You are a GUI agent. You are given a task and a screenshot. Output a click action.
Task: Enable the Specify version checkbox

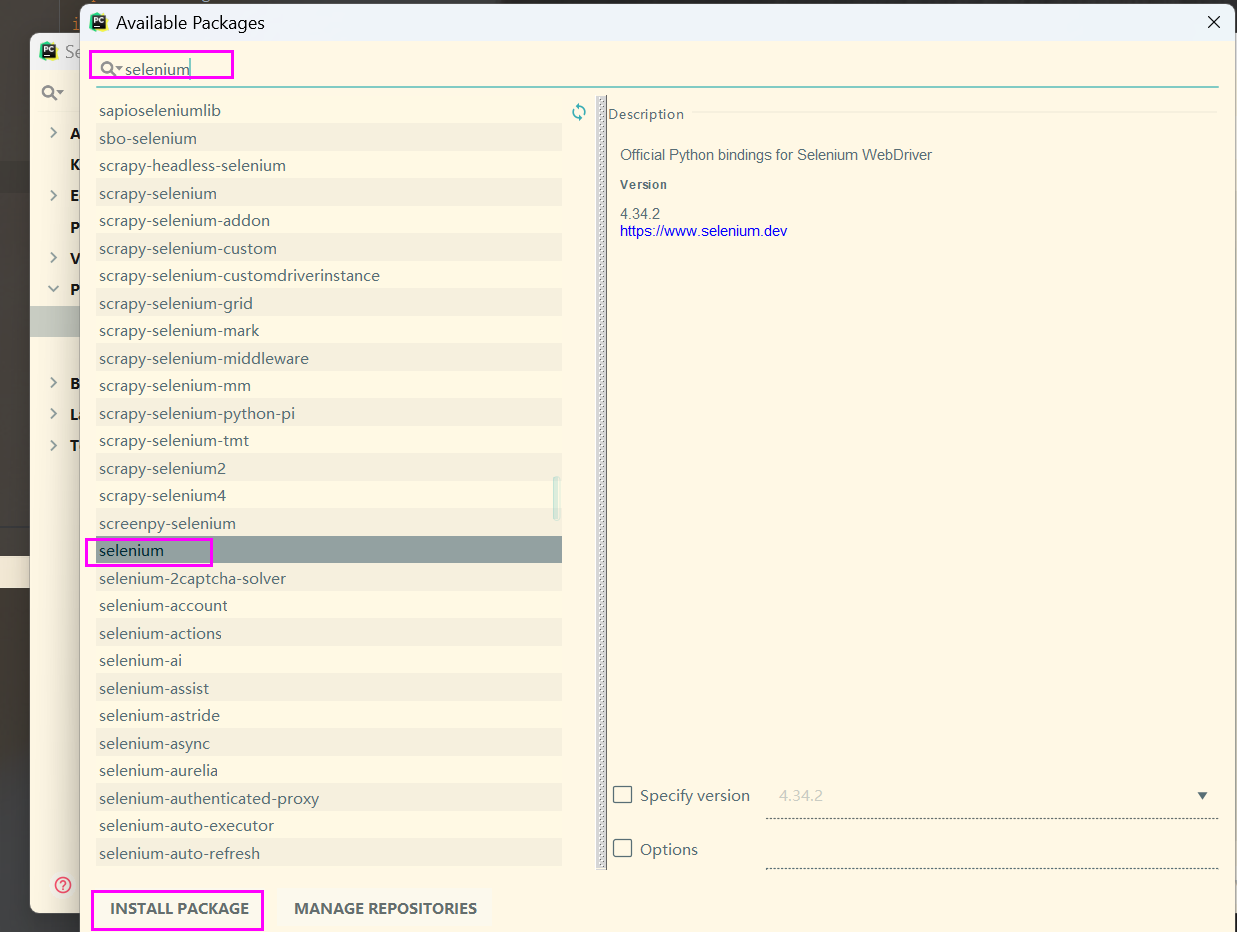(x=623, y=795)
